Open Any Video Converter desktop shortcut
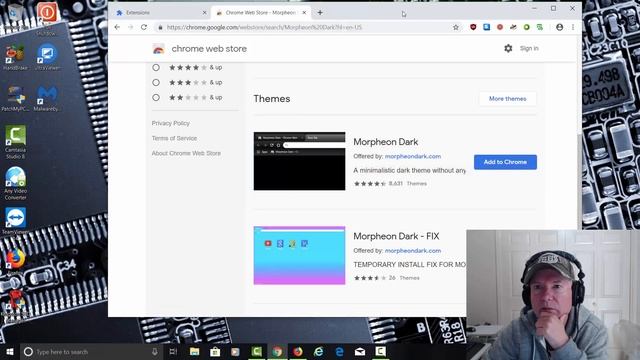The width and height of the screenshot is (640, 360). pyautogui.click(x=16, y=183)
